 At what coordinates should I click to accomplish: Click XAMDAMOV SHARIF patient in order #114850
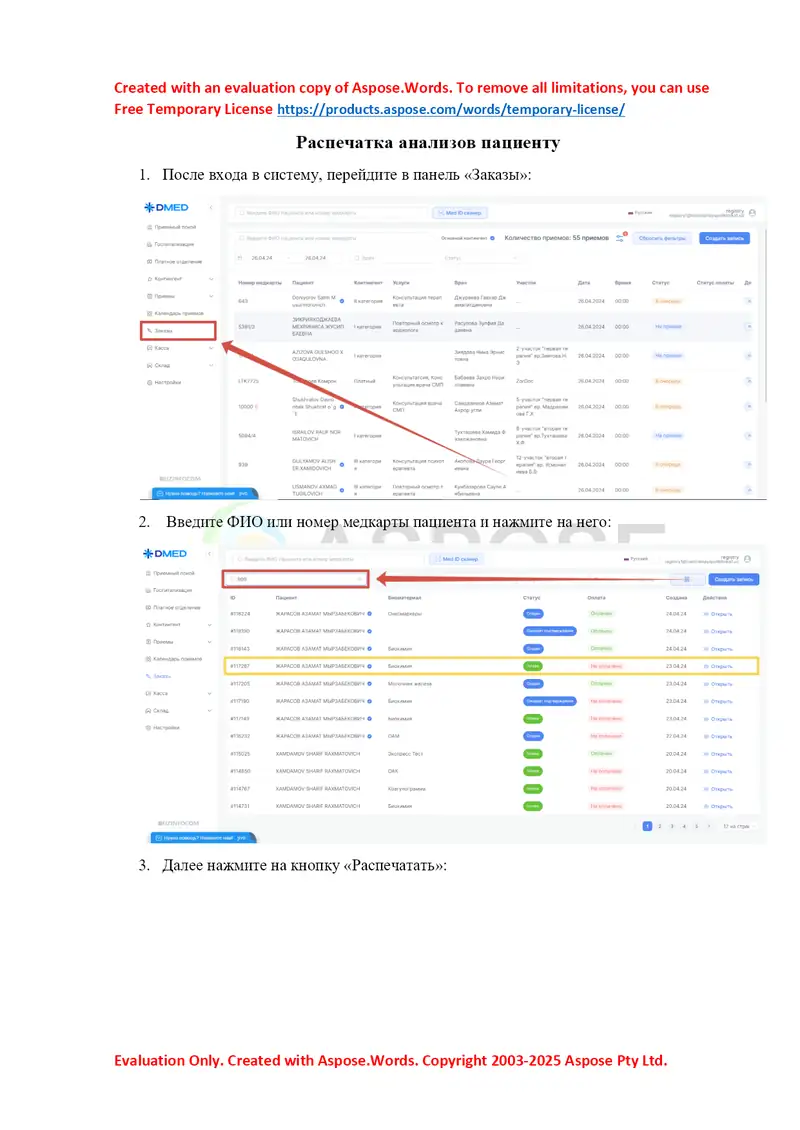[318, 771]
